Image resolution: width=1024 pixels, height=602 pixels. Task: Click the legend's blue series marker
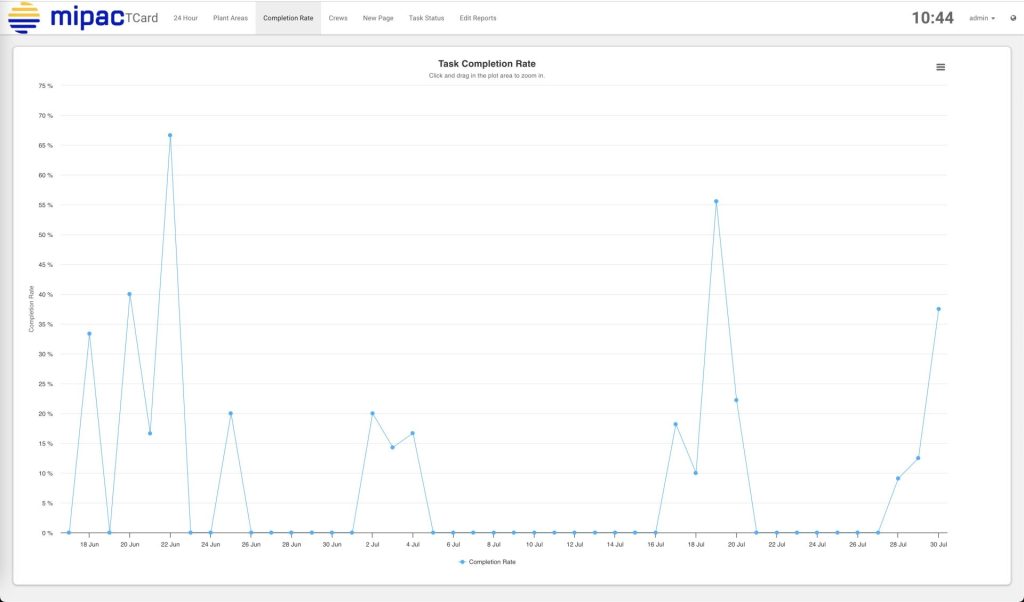click(x=462, y=562)
